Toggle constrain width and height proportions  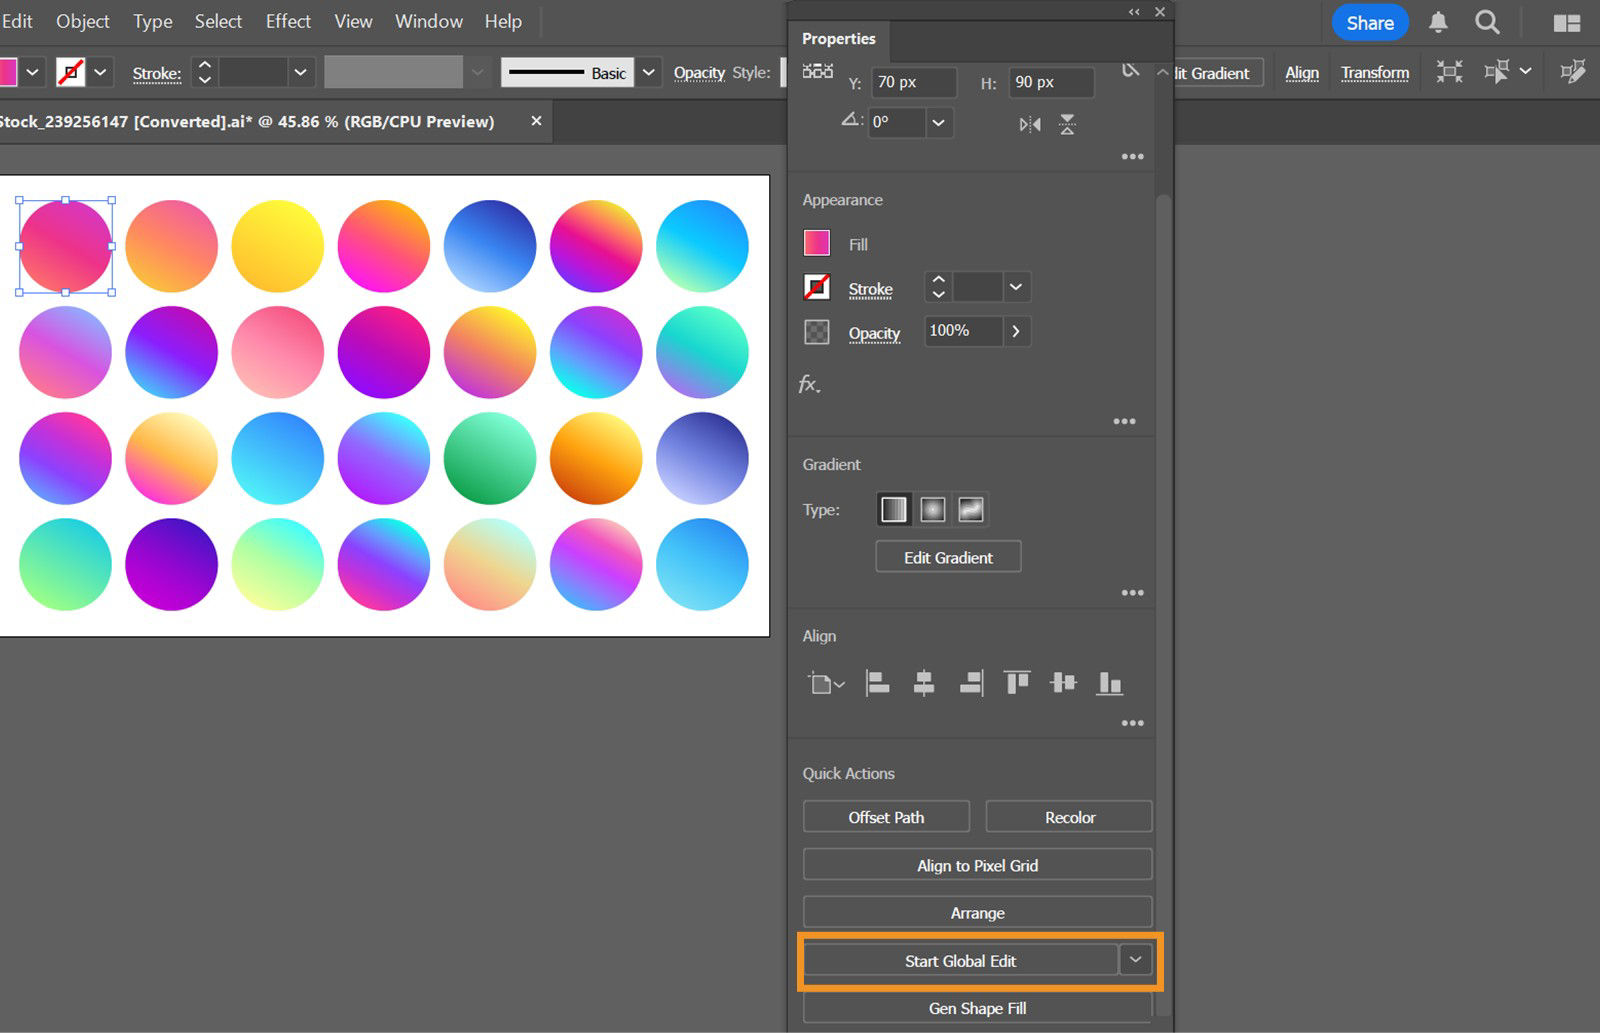click(1130, 70)
